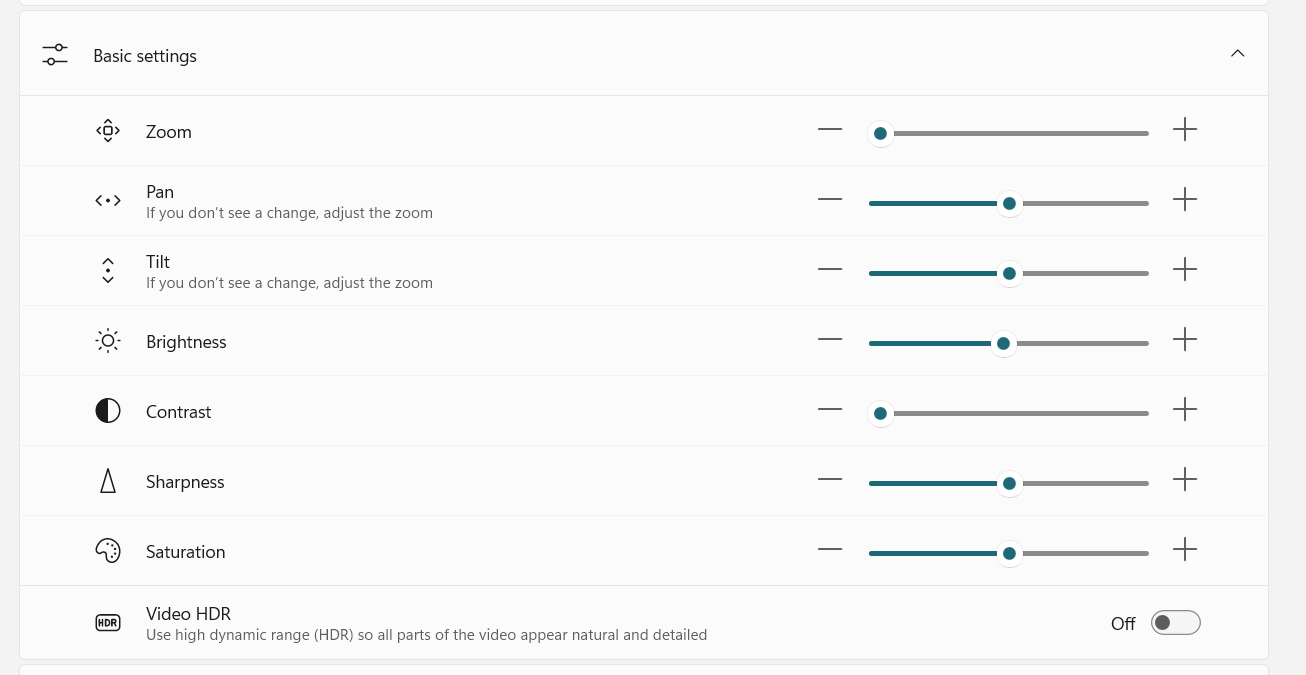Increase Brightness with the plus button

click(1185, 339)
